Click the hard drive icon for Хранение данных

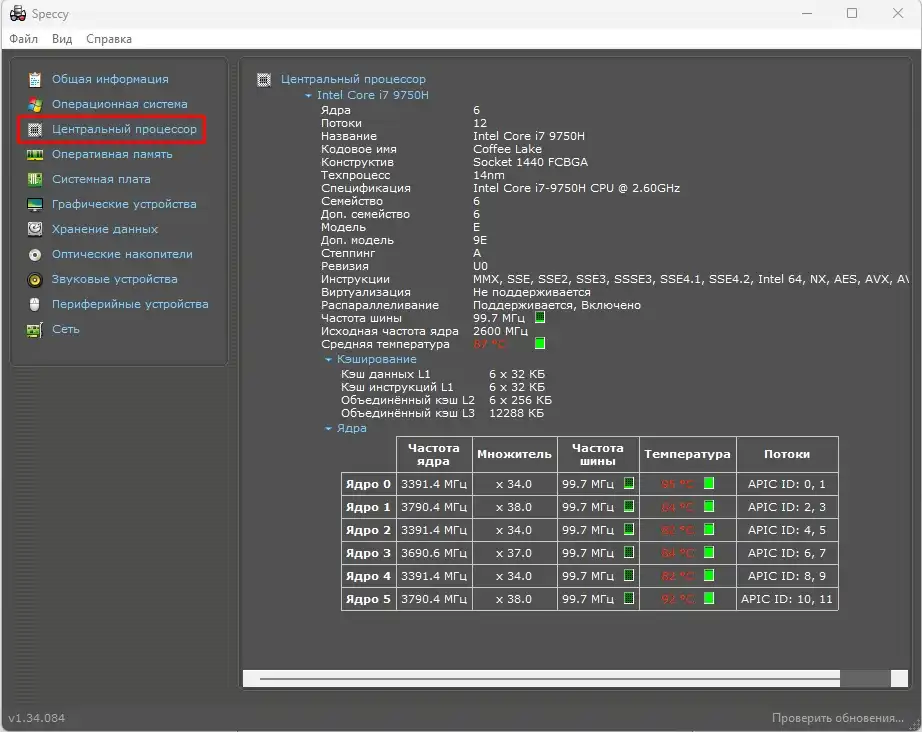click(35, 229)
